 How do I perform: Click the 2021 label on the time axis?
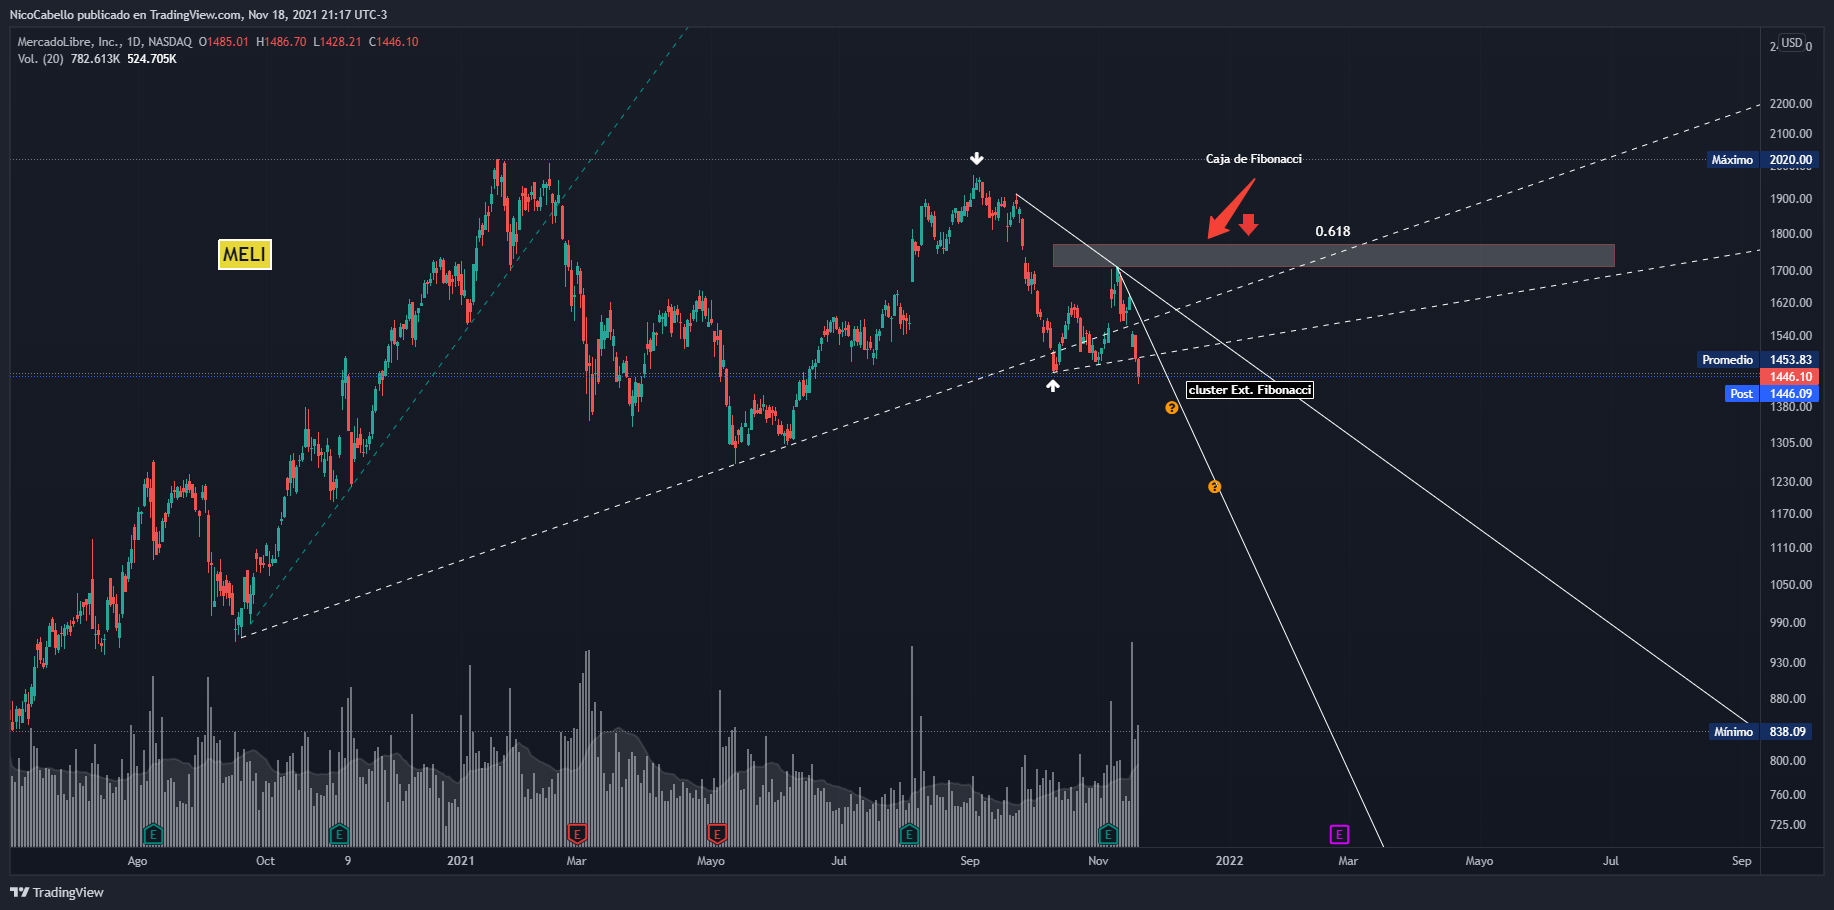click(461, 861)
